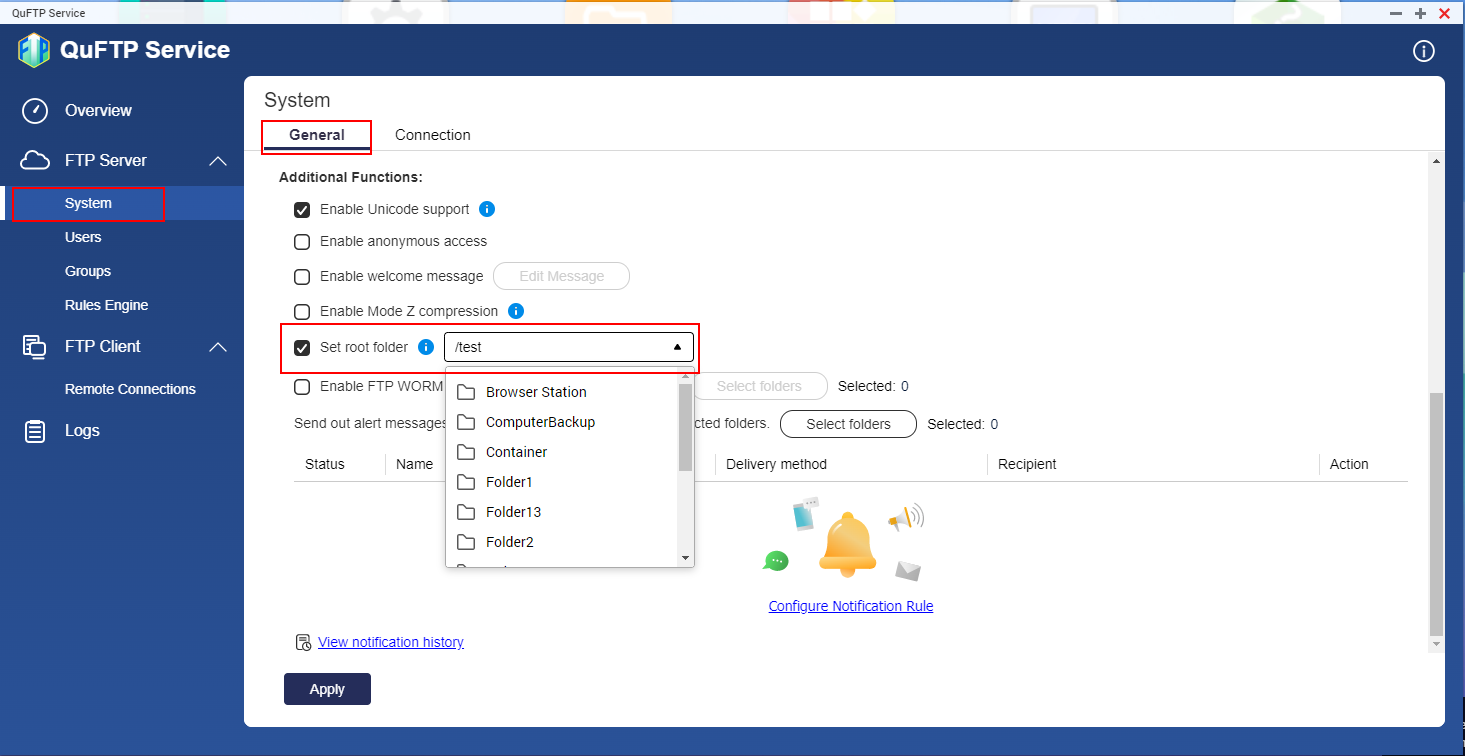Click the folder list scroll-down arrow
Viewport: 1465px width, 756px height.
coord(685,558)
